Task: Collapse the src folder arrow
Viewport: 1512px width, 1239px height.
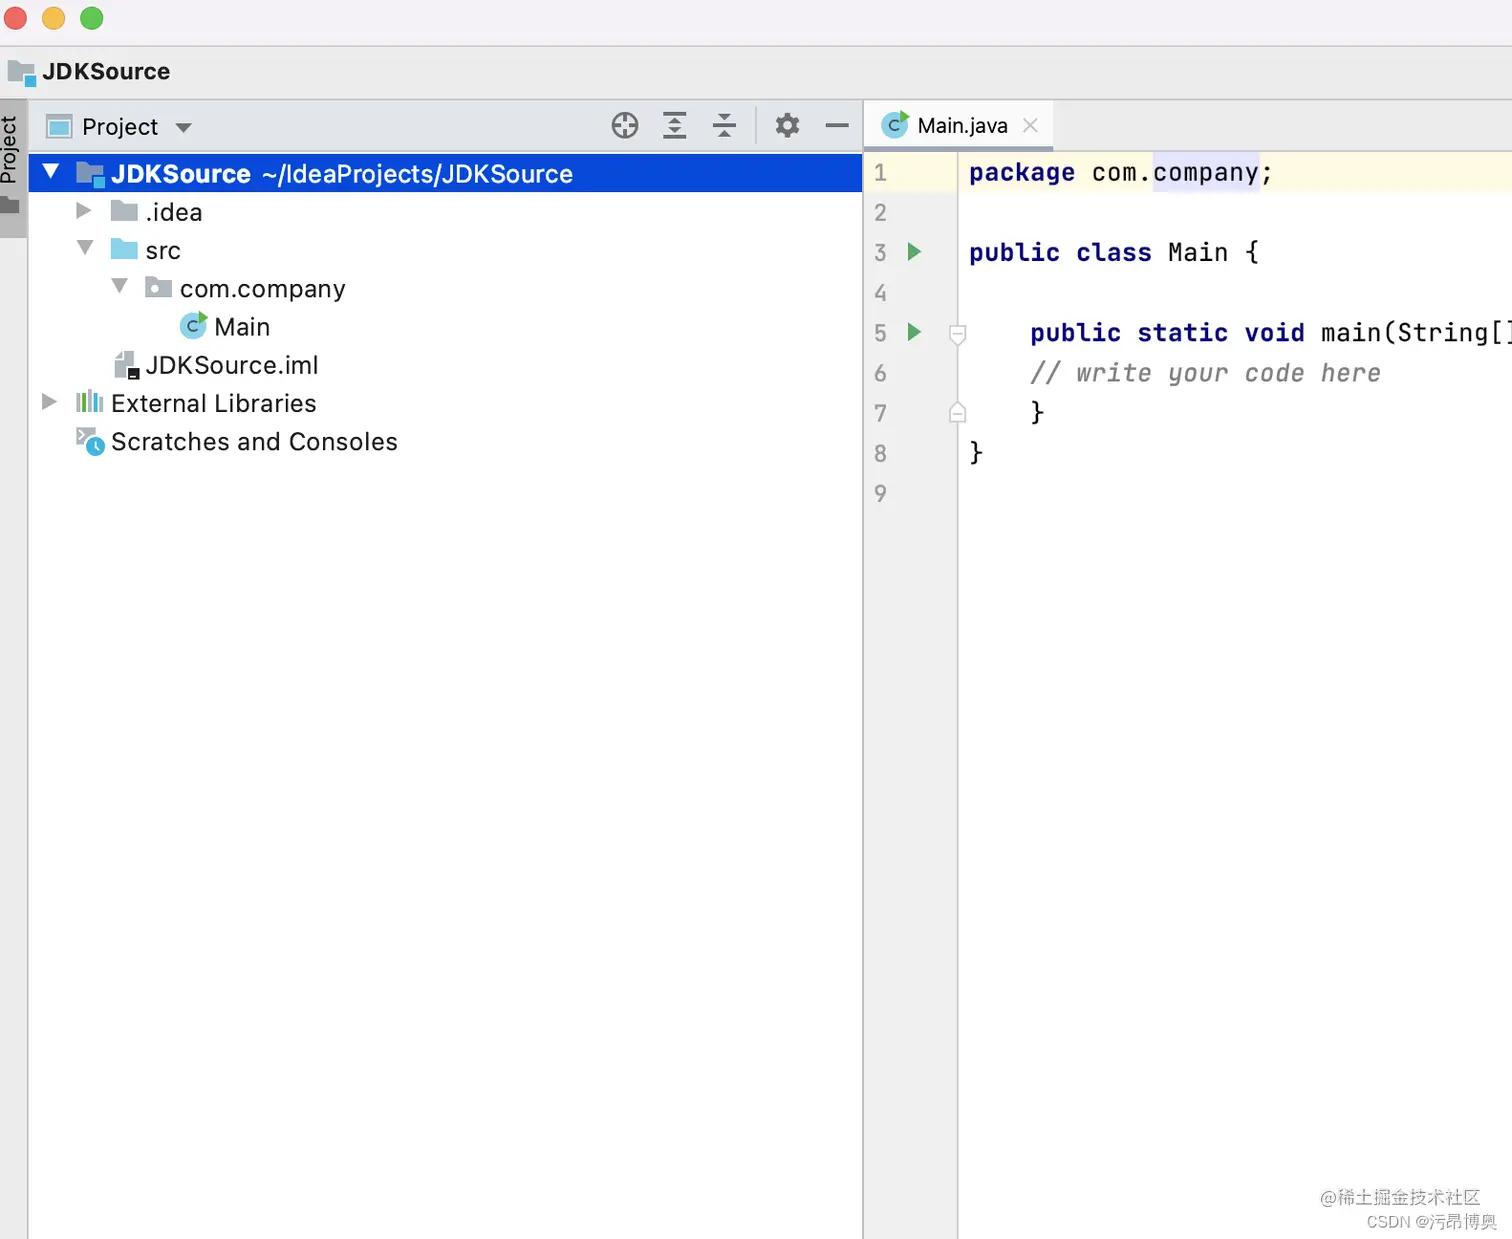Action: coord(85,248)
